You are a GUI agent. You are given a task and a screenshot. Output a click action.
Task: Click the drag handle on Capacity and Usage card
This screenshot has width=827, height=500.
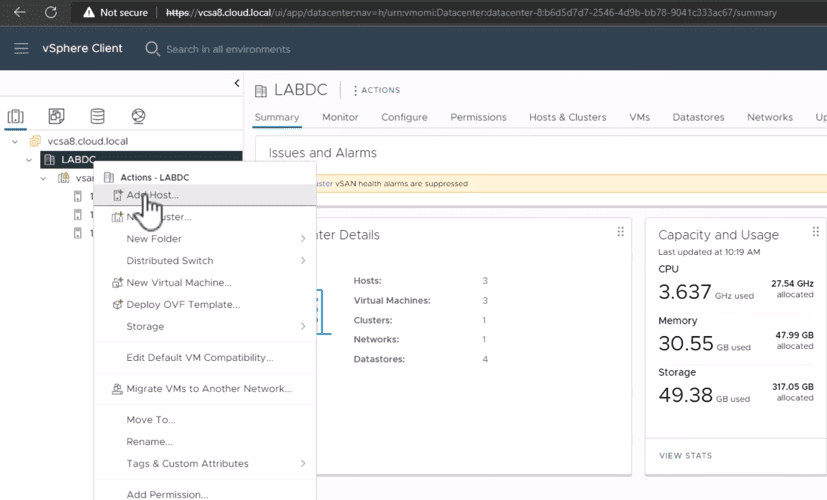815,232
